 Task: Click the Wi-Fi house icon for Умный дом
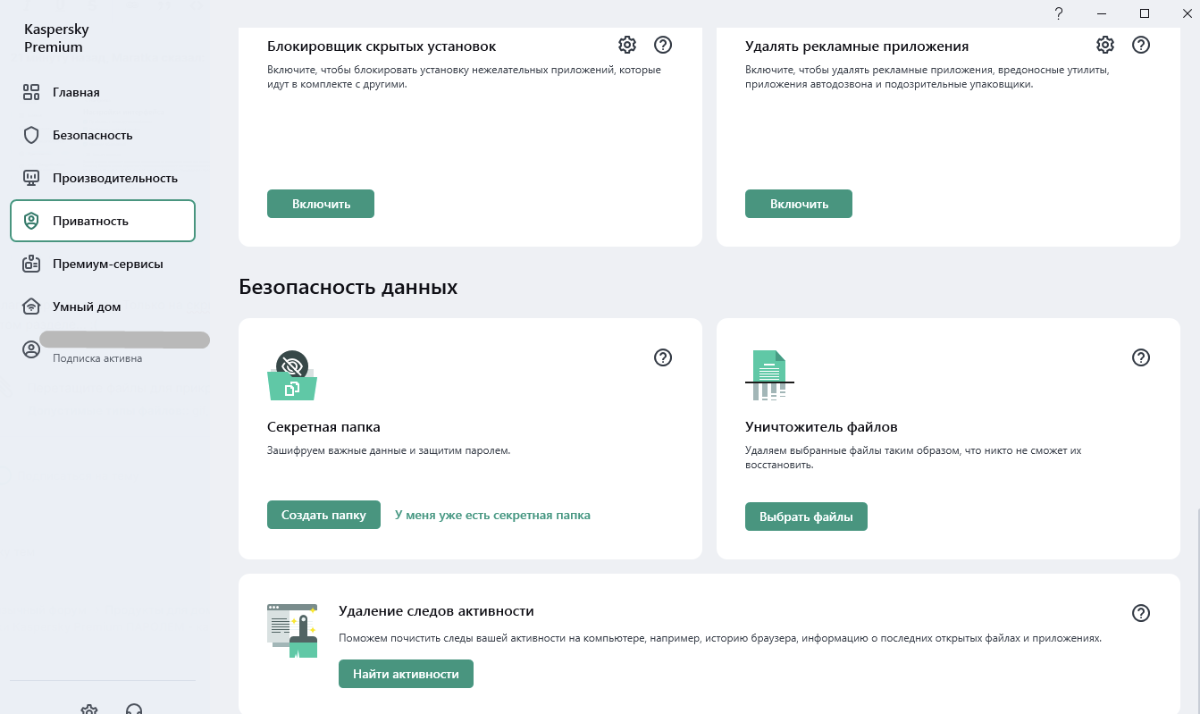(31, 307)
